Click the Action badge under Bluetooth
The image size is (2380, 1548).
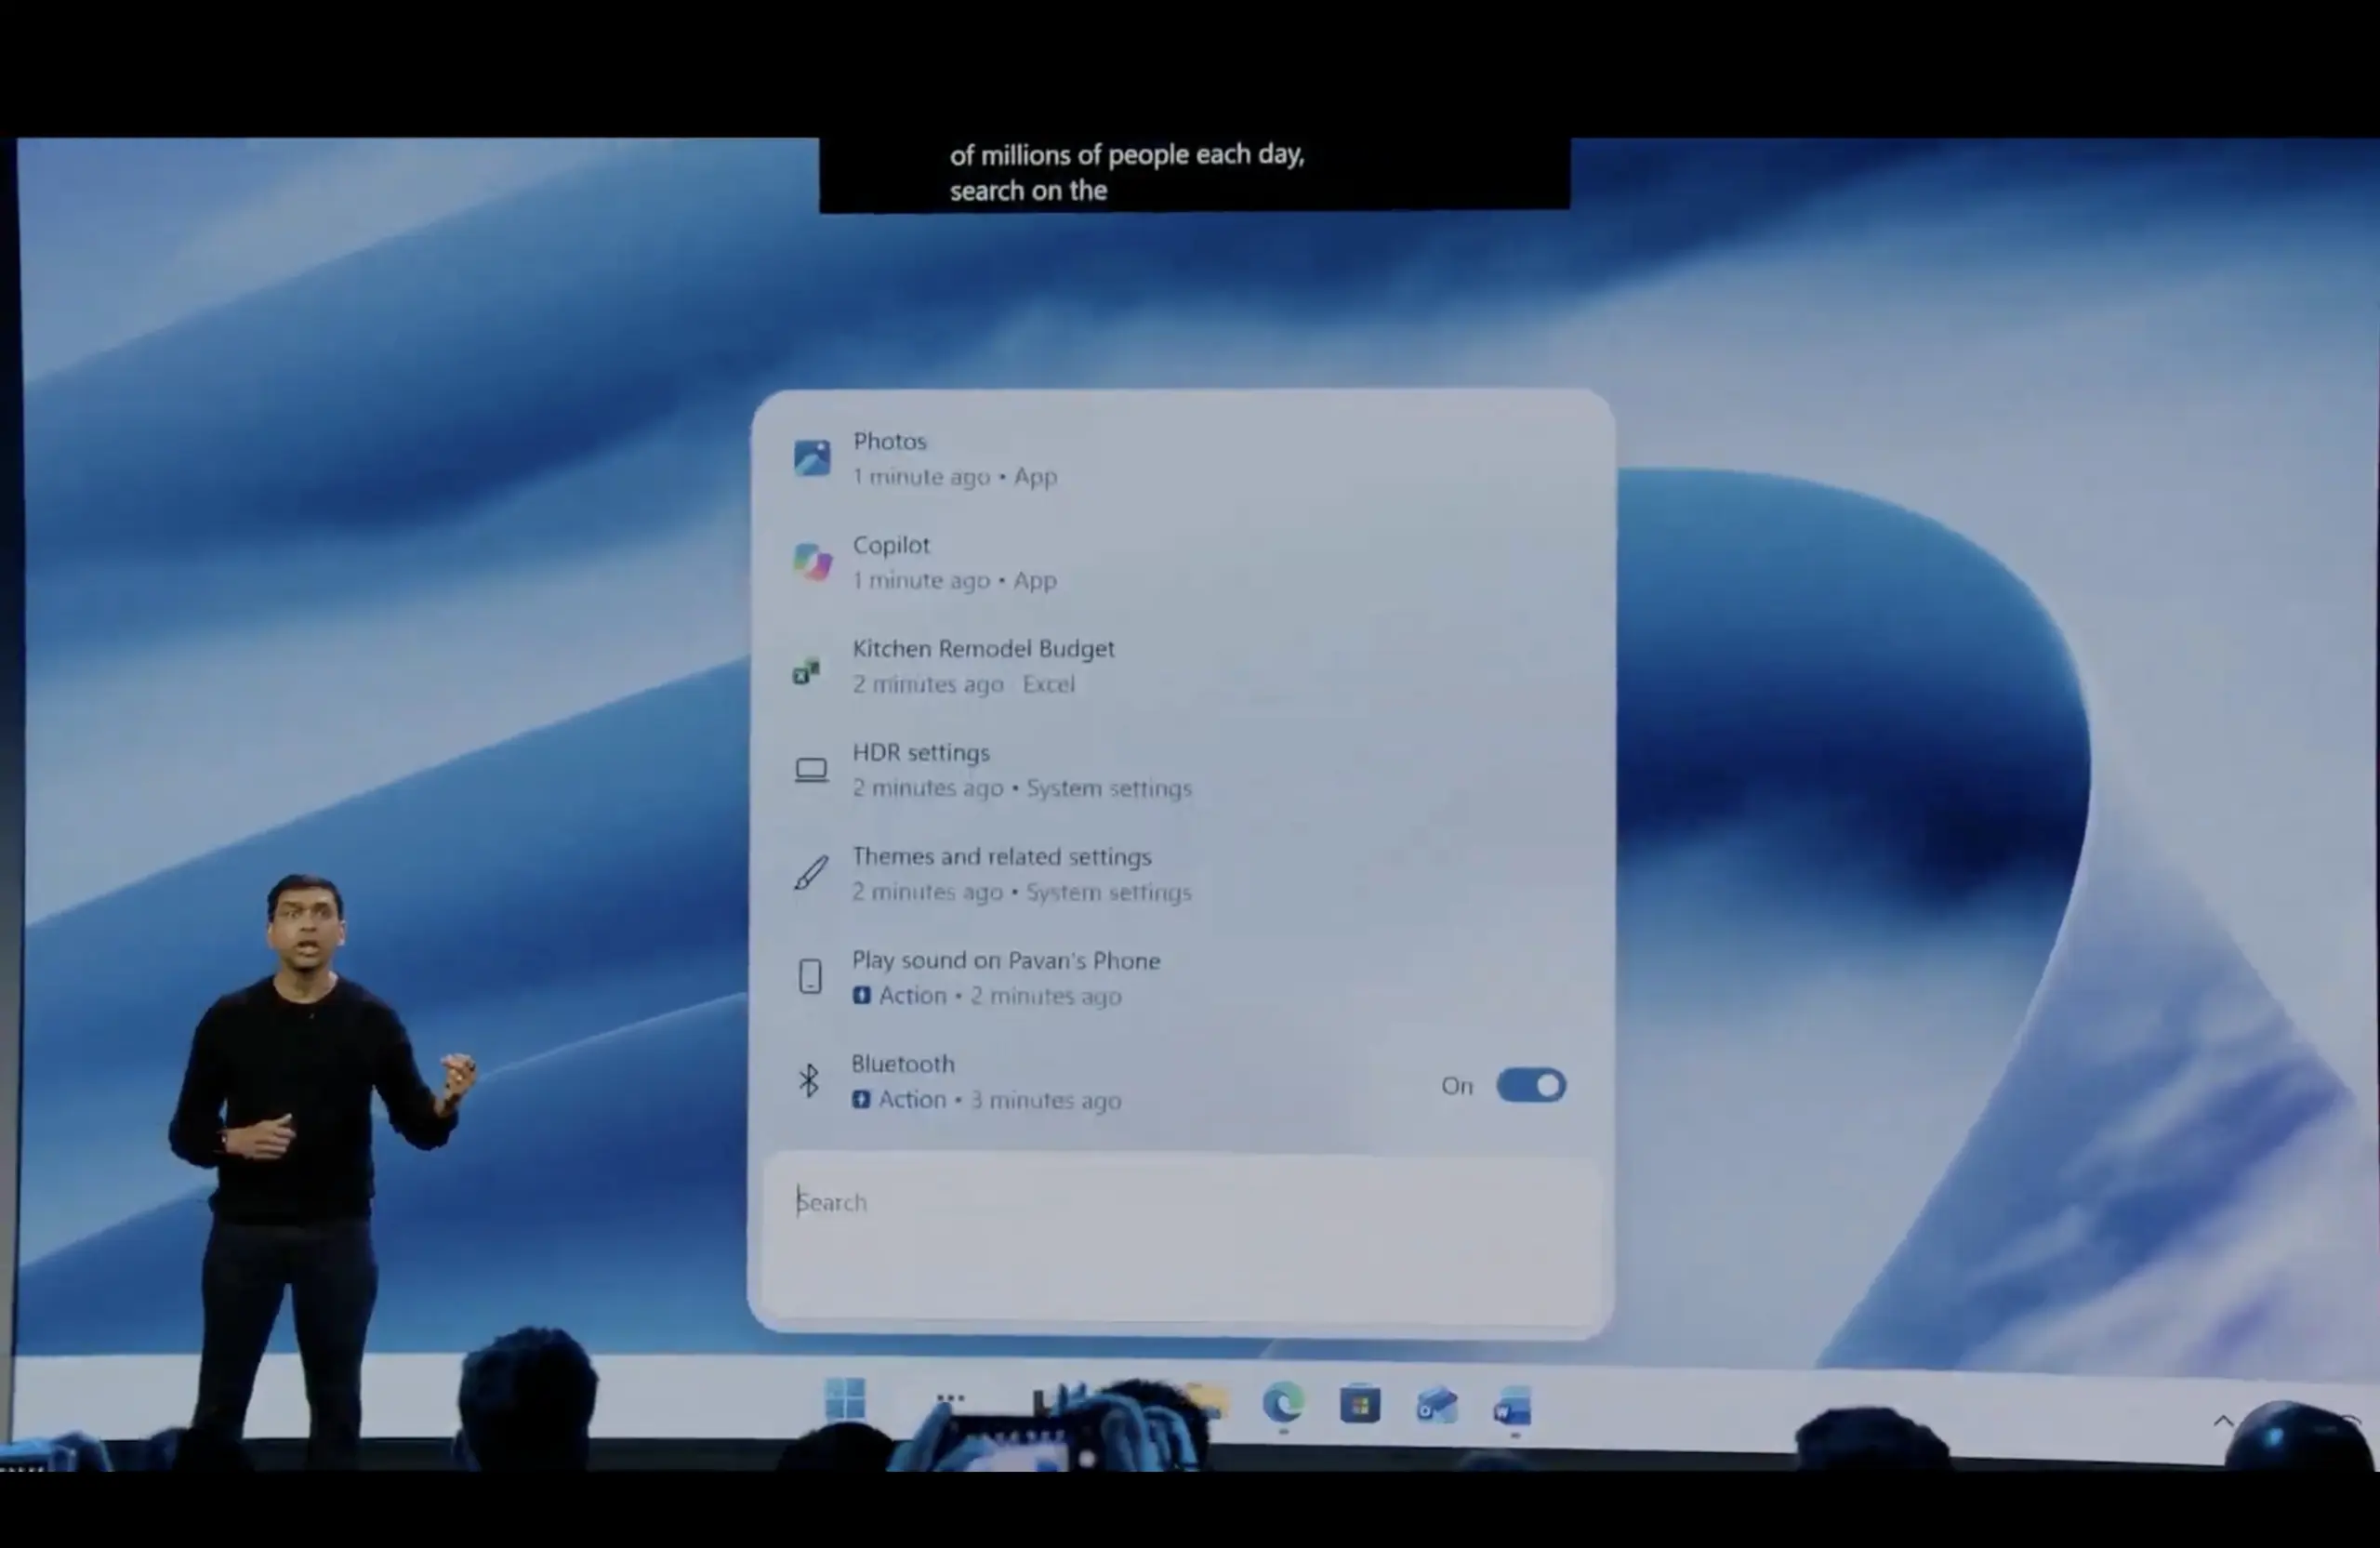(x=899, y=1099)
